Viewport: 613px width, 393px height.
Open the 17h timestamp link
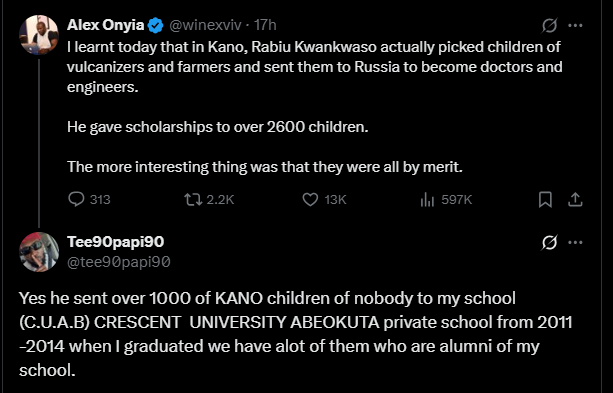coord(265,25)
